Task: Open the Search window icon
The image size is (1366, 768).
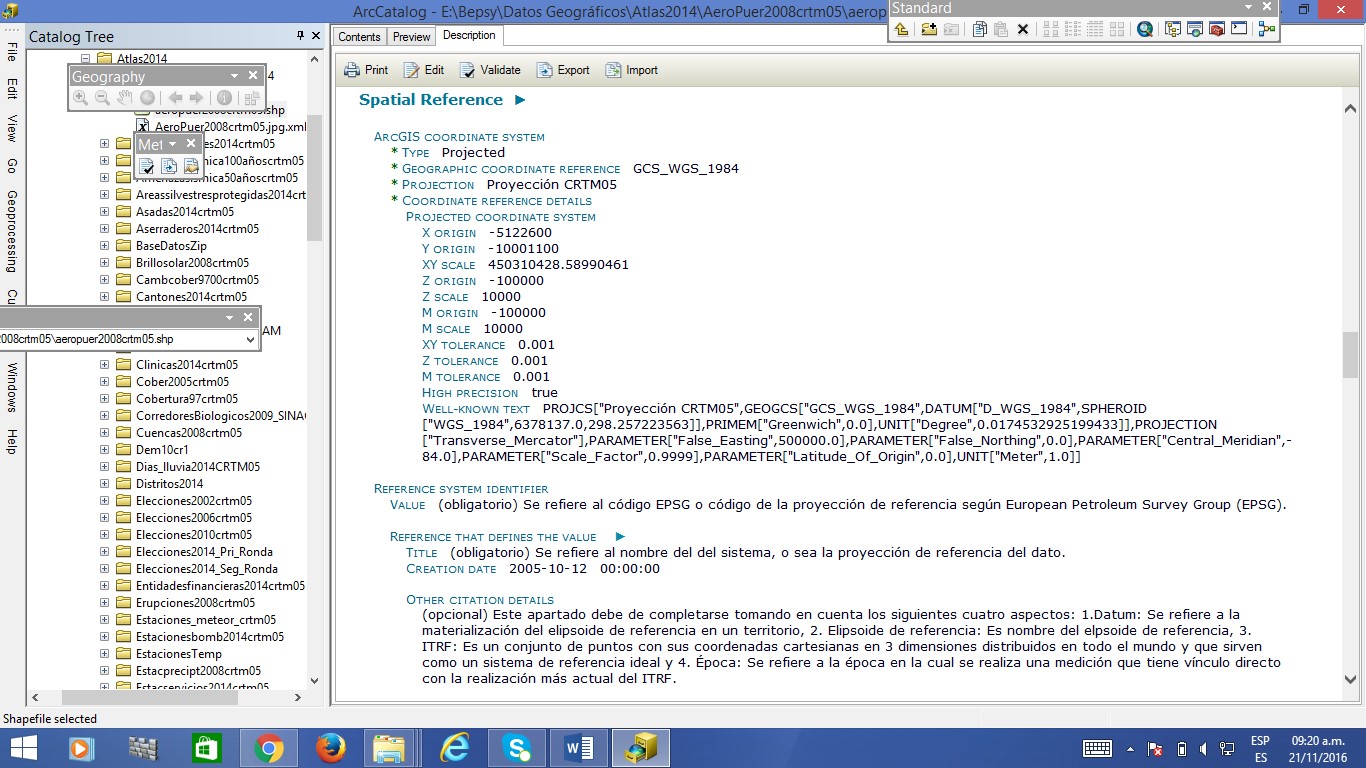Action: pyautogui.click(x=1145, y=29)
